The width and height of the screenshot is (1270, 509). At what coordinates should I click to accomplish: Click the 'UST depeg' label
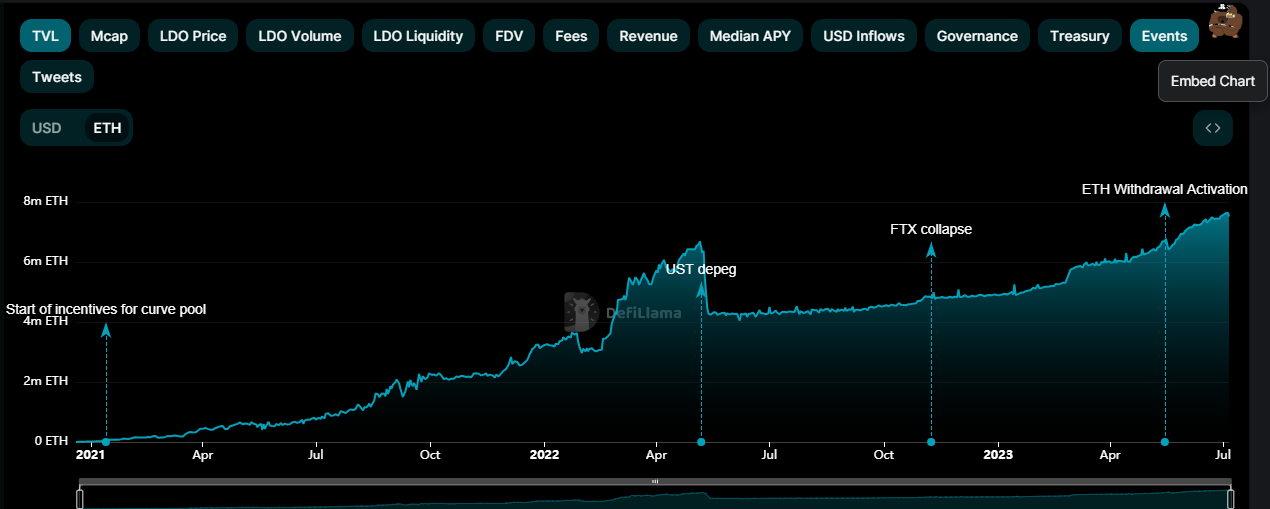(x=701, y=269)
